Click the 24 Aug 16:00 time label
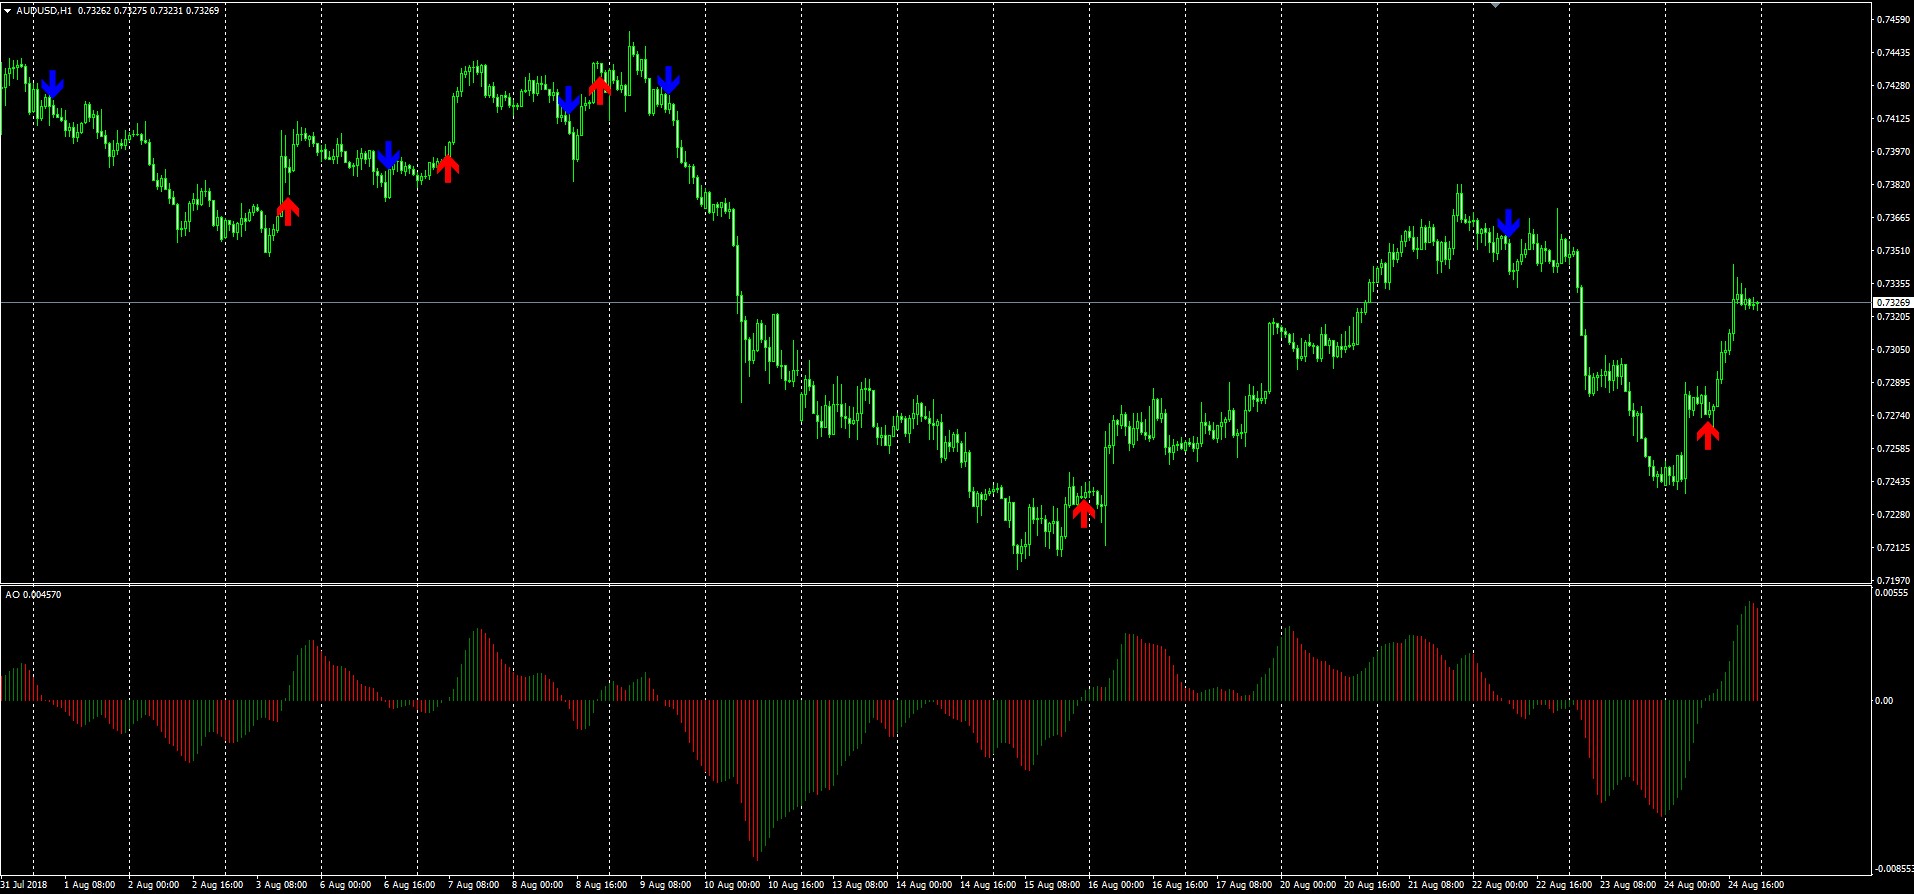Screen dimensions: 1914x894 click(1756, 885)
